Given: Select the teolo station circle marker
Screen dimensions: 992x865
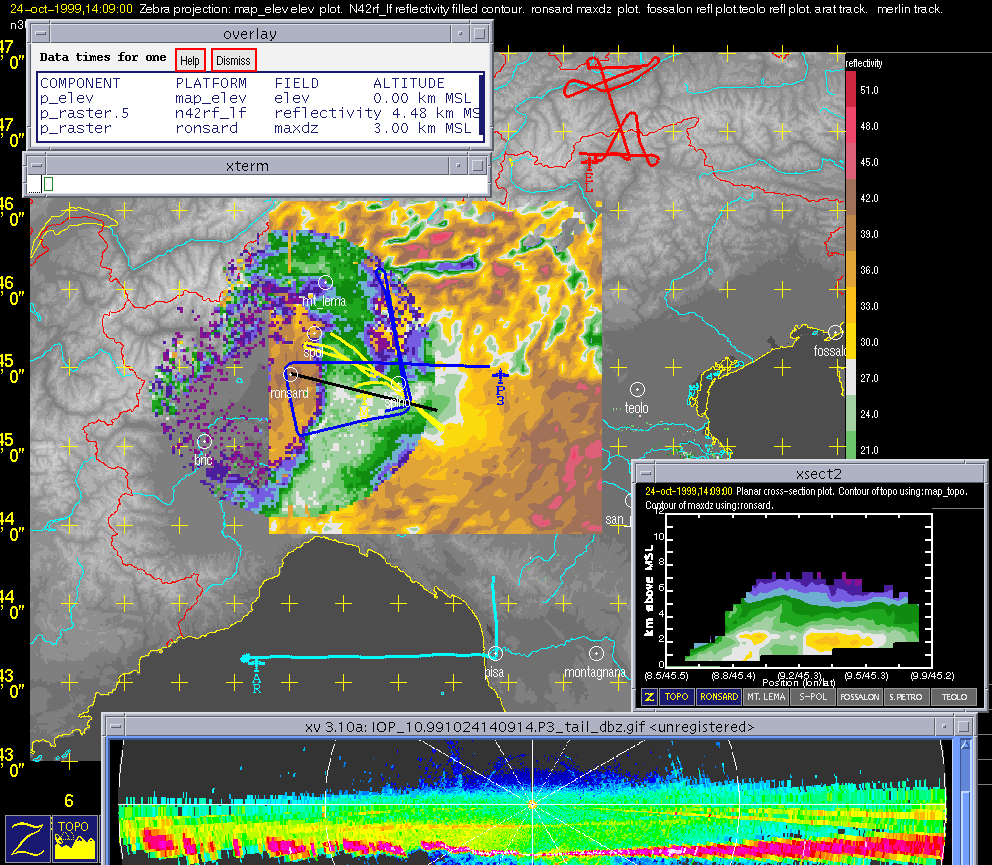Looking at the screenshot, I should [x=638, y=388].
